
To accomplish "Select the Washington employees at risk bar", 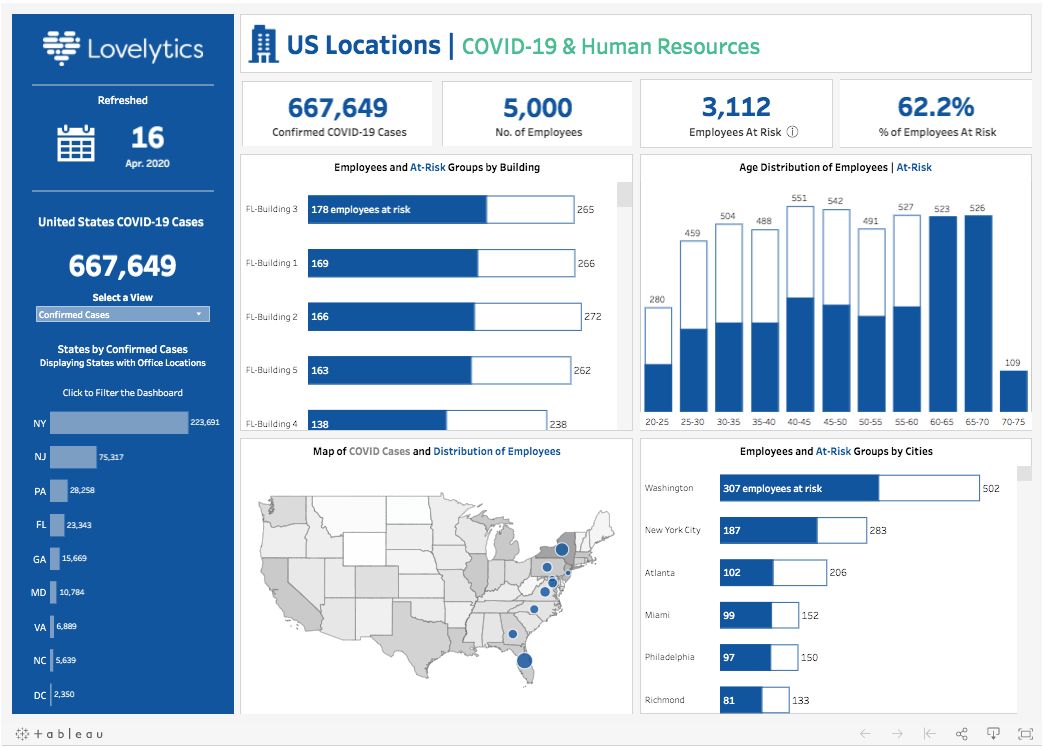I will 798,488.
